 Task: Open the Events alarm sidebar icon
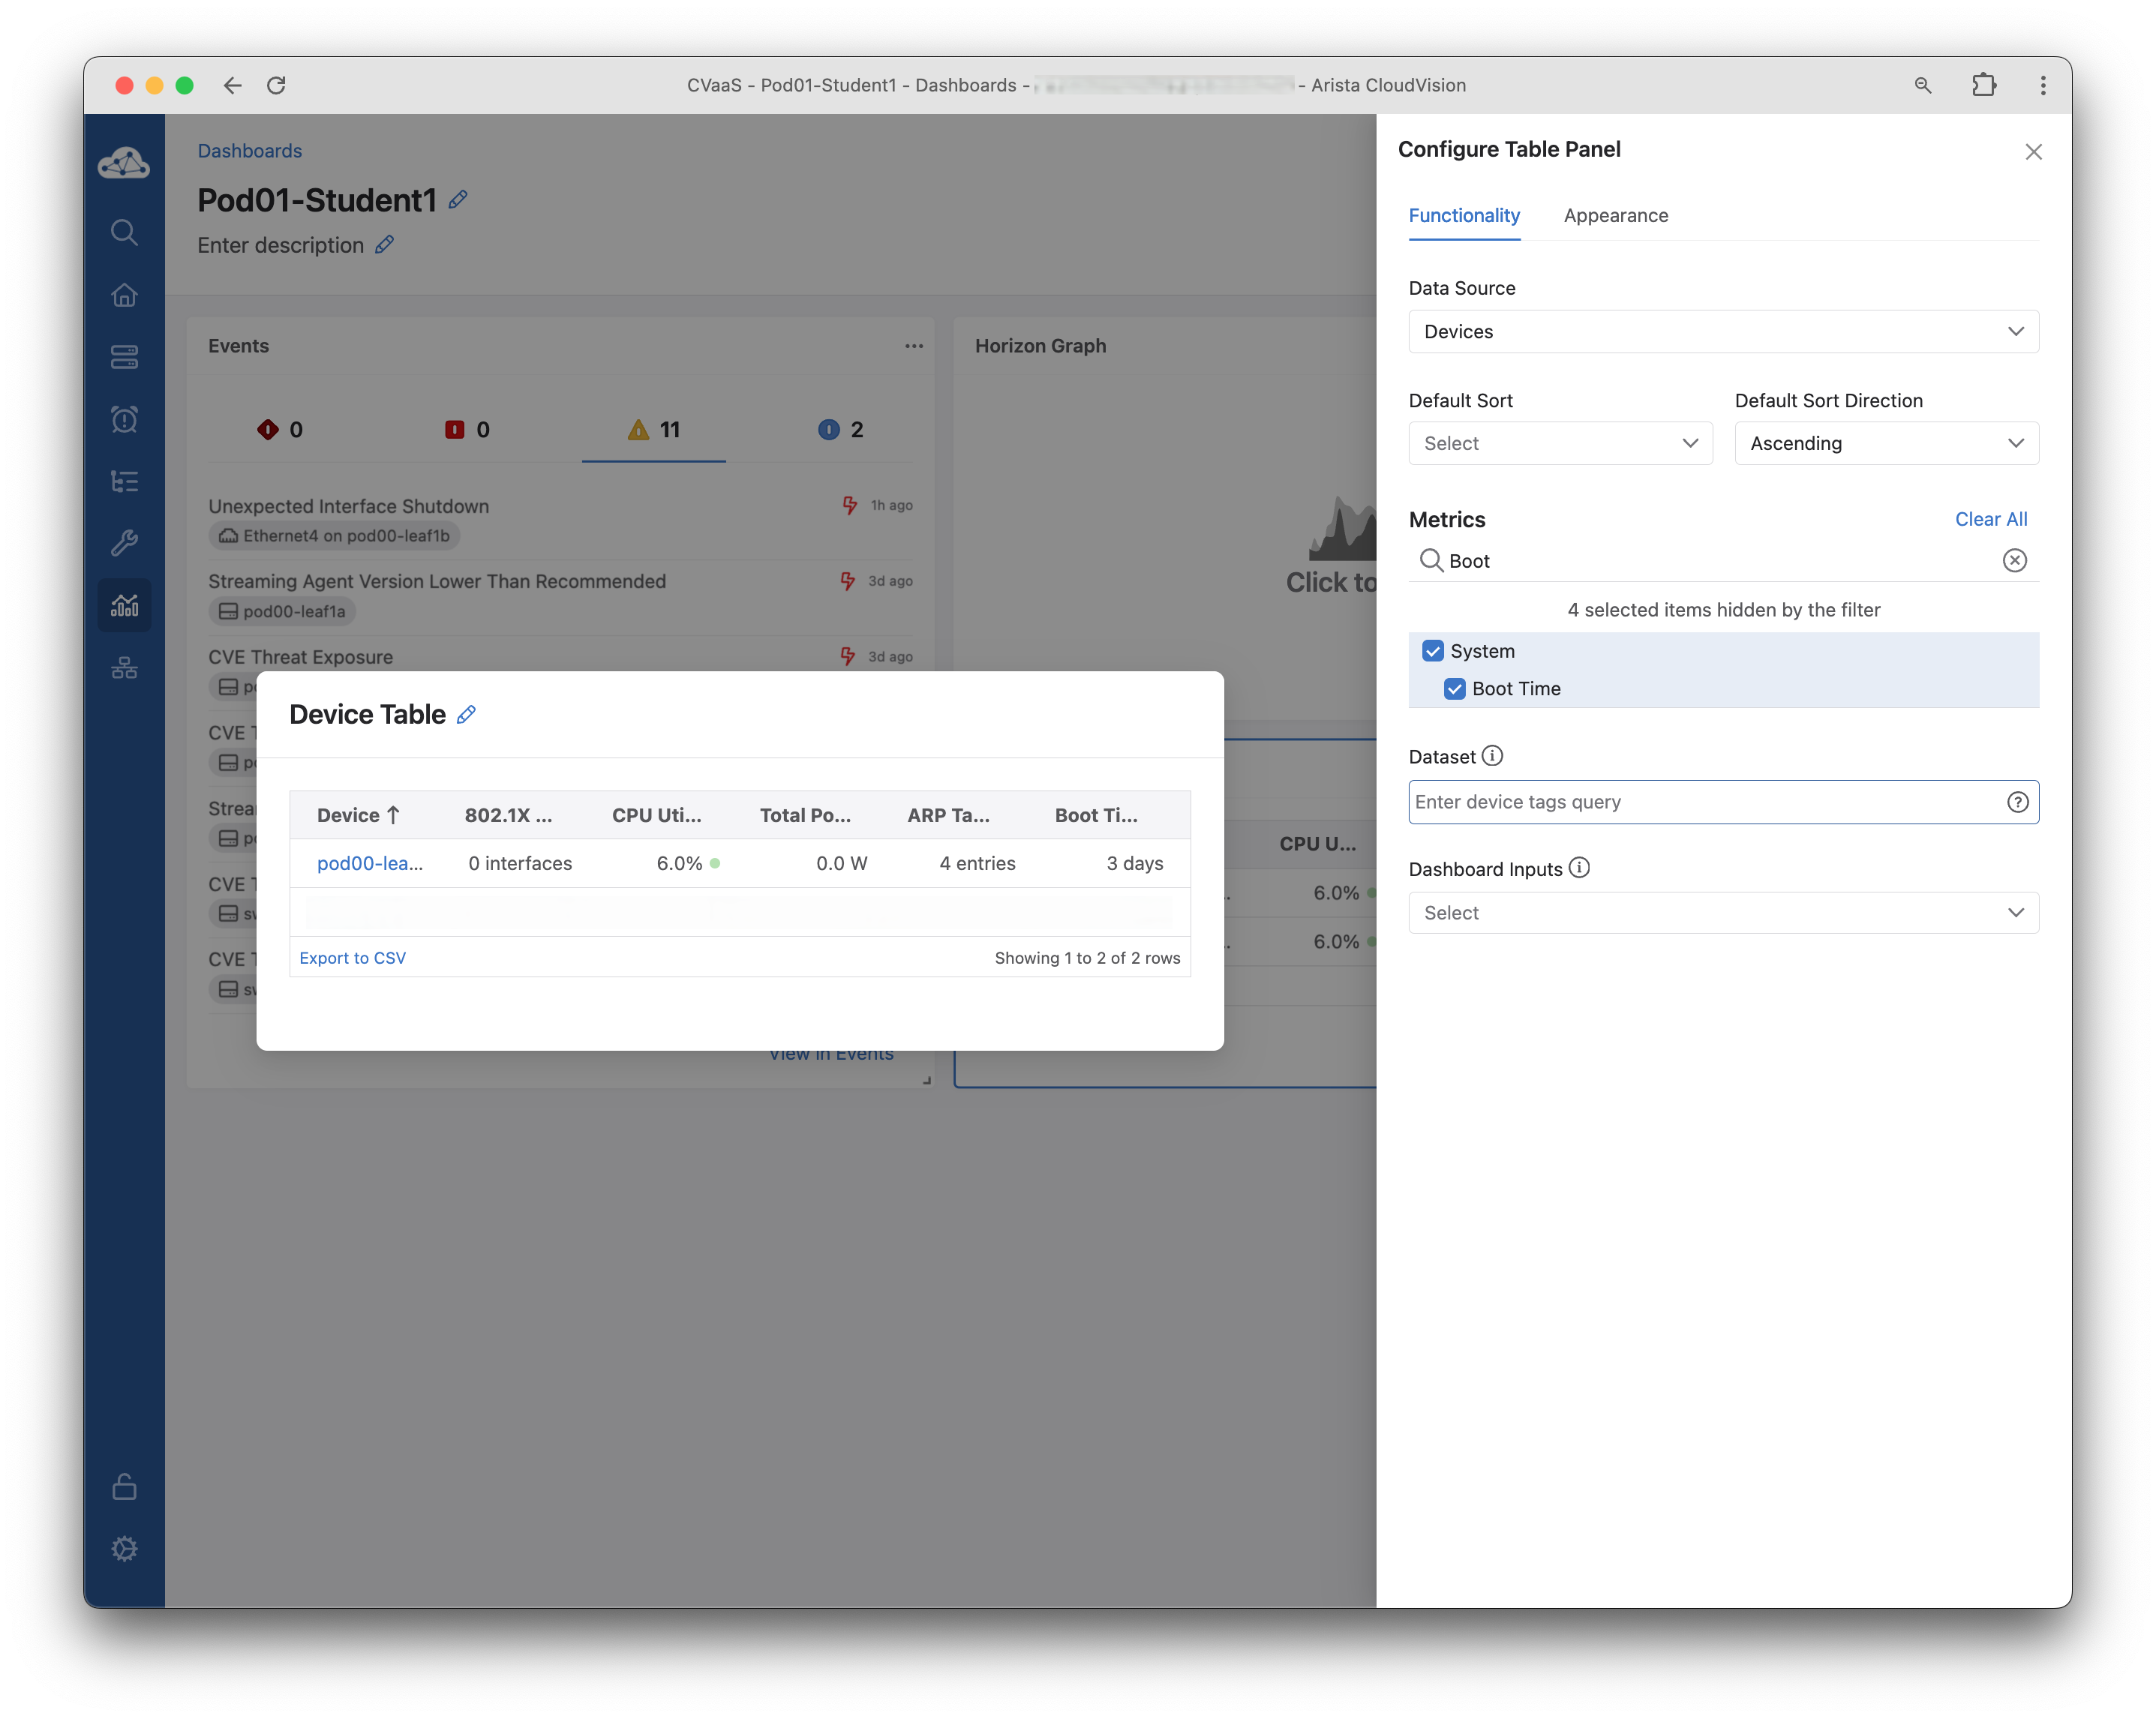(x=124, y=419)
